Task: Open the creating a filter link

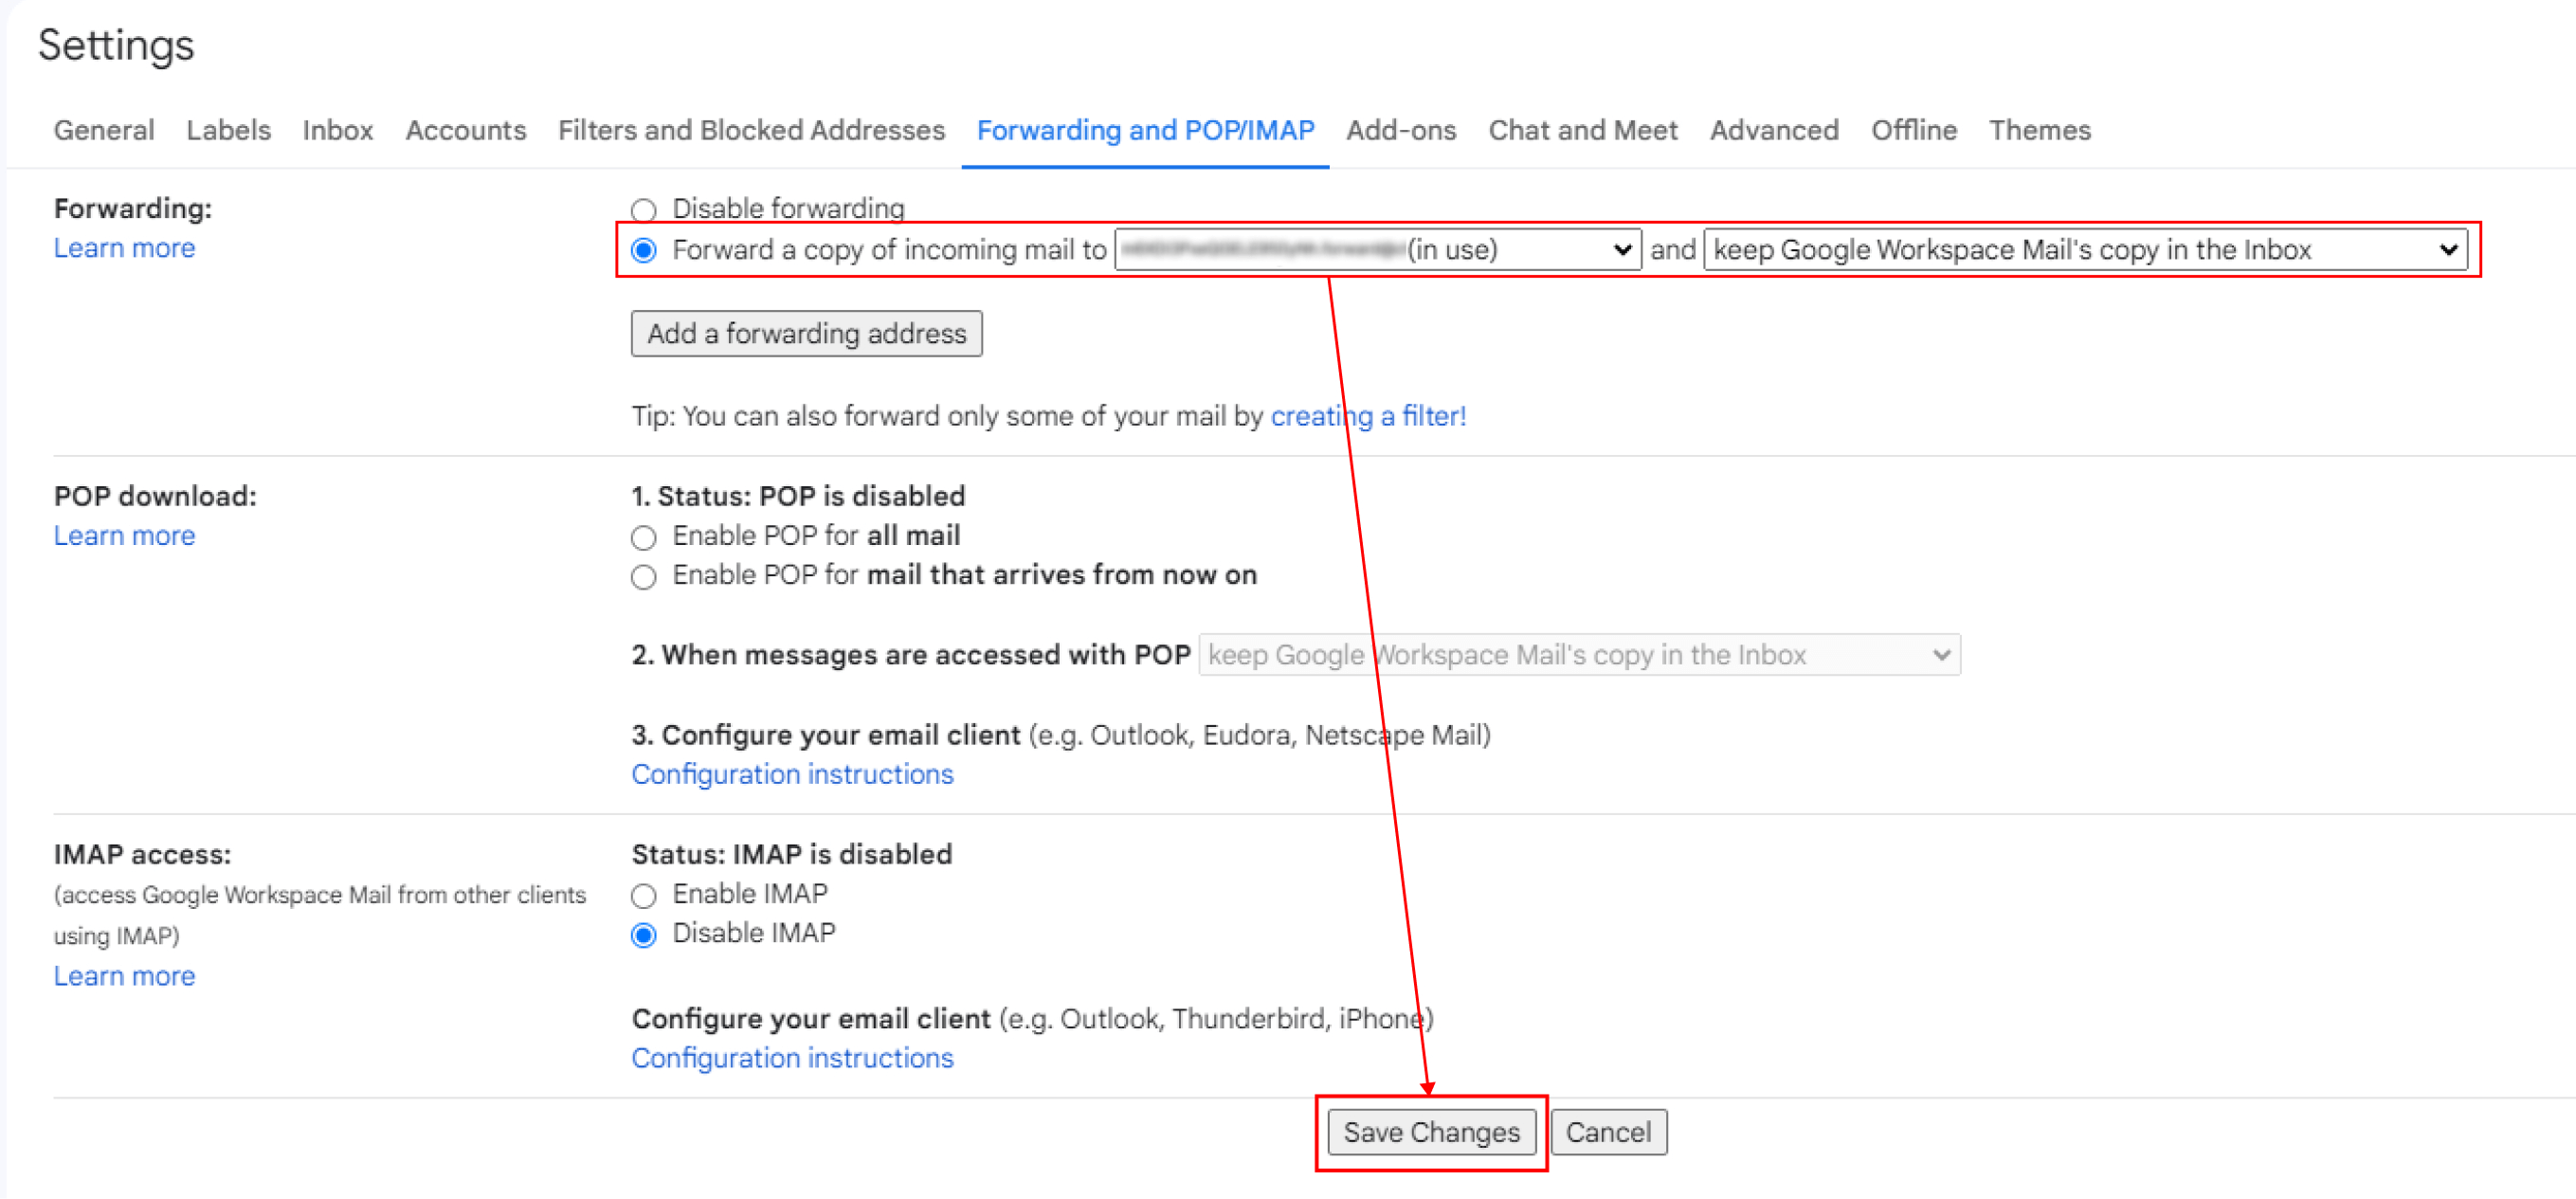Action: pos(1367,416)
